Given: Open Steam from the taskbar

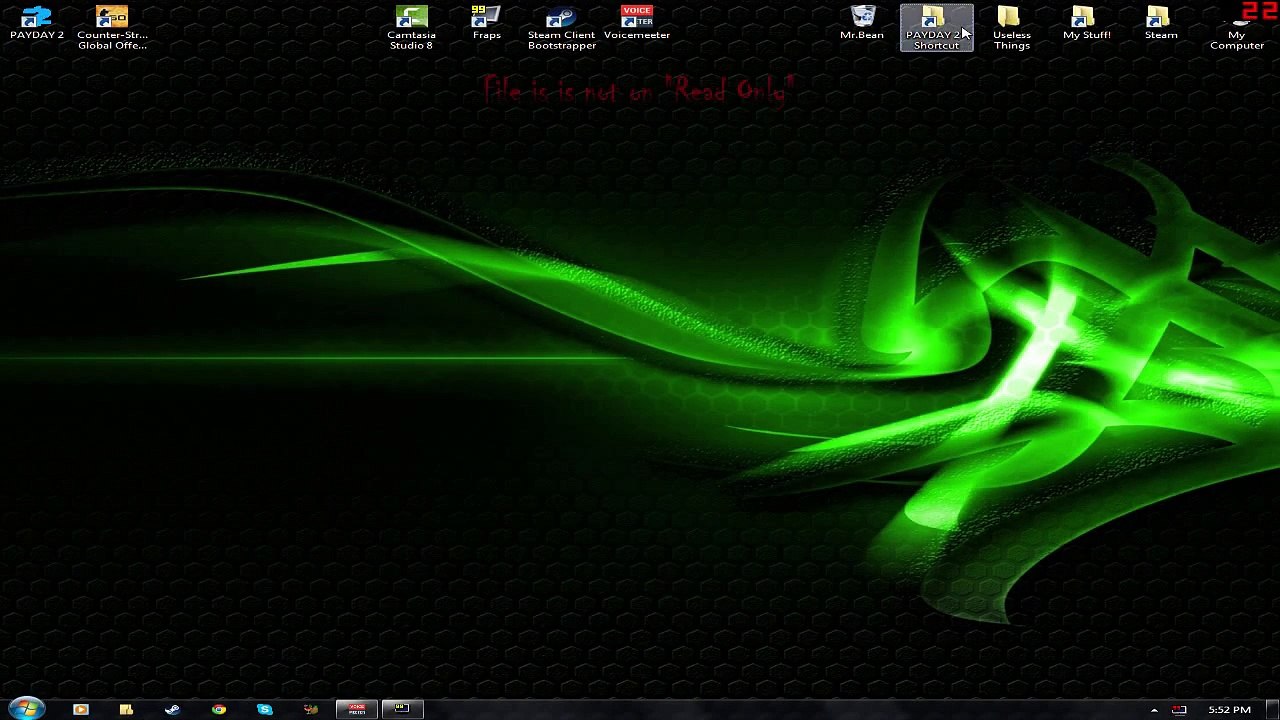Looking at the screenshot, I should (x=172, y=709).
